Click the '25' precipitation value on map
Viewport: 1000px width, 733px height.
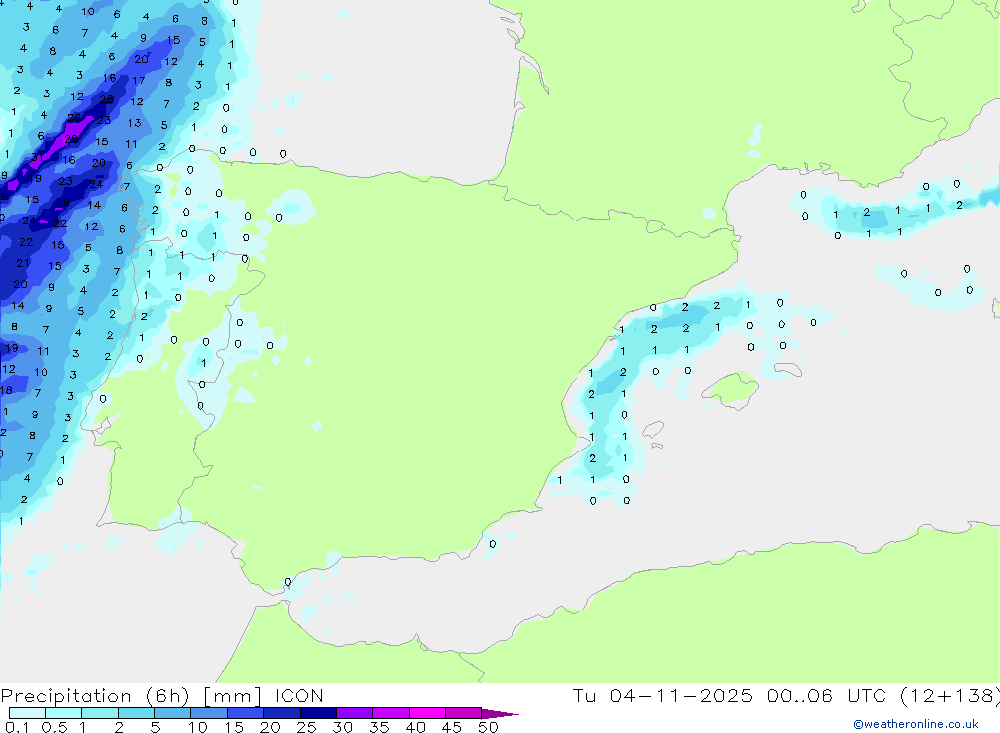click(107, 99)
